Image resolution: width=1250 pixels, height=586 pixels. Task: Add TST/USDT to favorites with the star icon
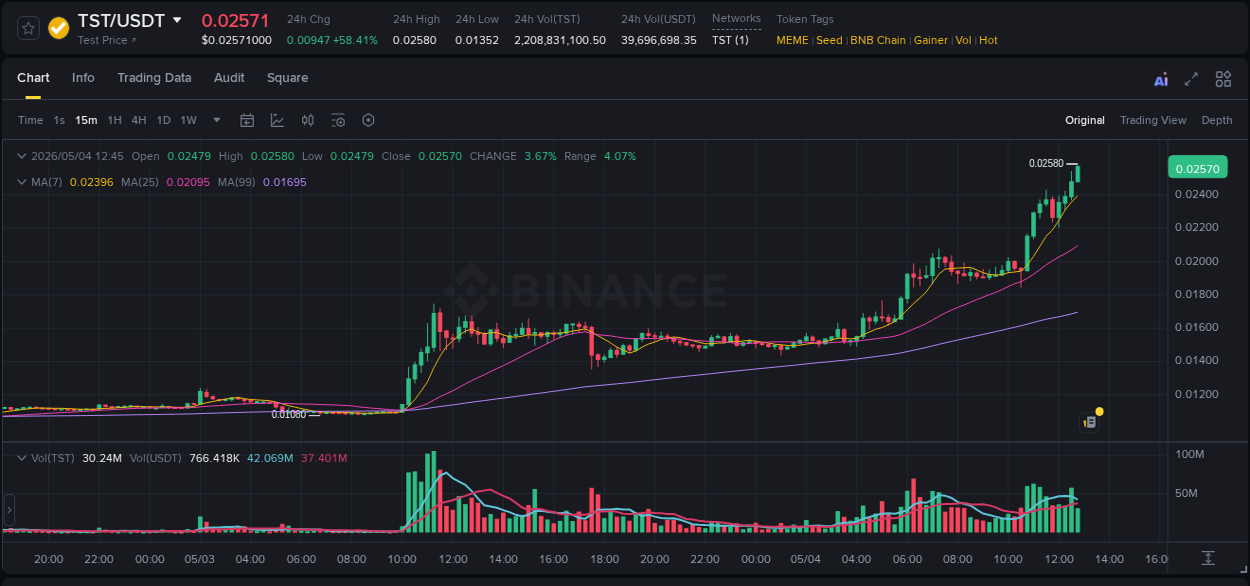pyautogui.click(x=28, y=28)
